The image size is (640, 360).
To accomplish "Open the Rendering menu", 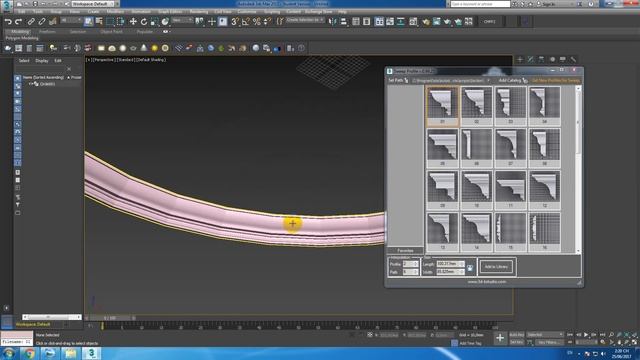I will (x=199, y=12).
